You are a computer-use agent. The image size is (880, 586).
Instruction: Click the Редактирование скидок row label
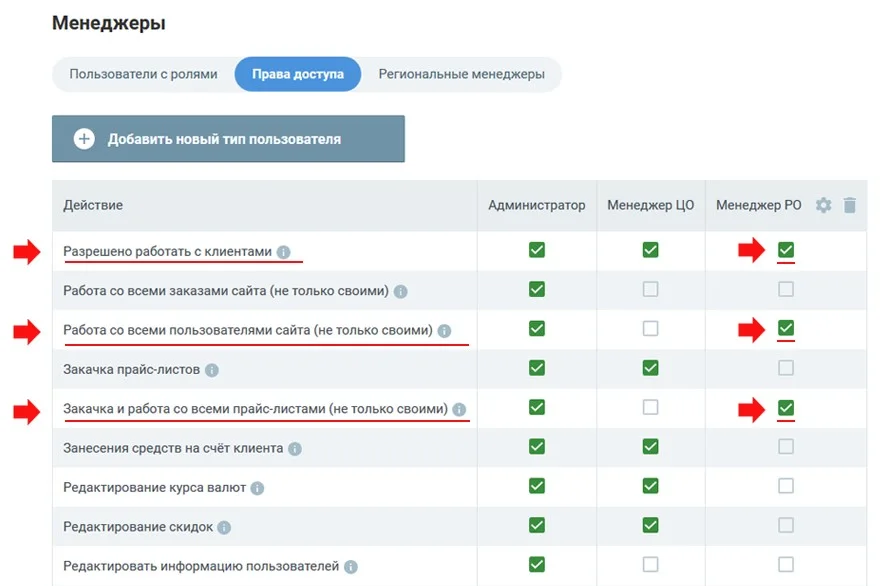point(138,527)
